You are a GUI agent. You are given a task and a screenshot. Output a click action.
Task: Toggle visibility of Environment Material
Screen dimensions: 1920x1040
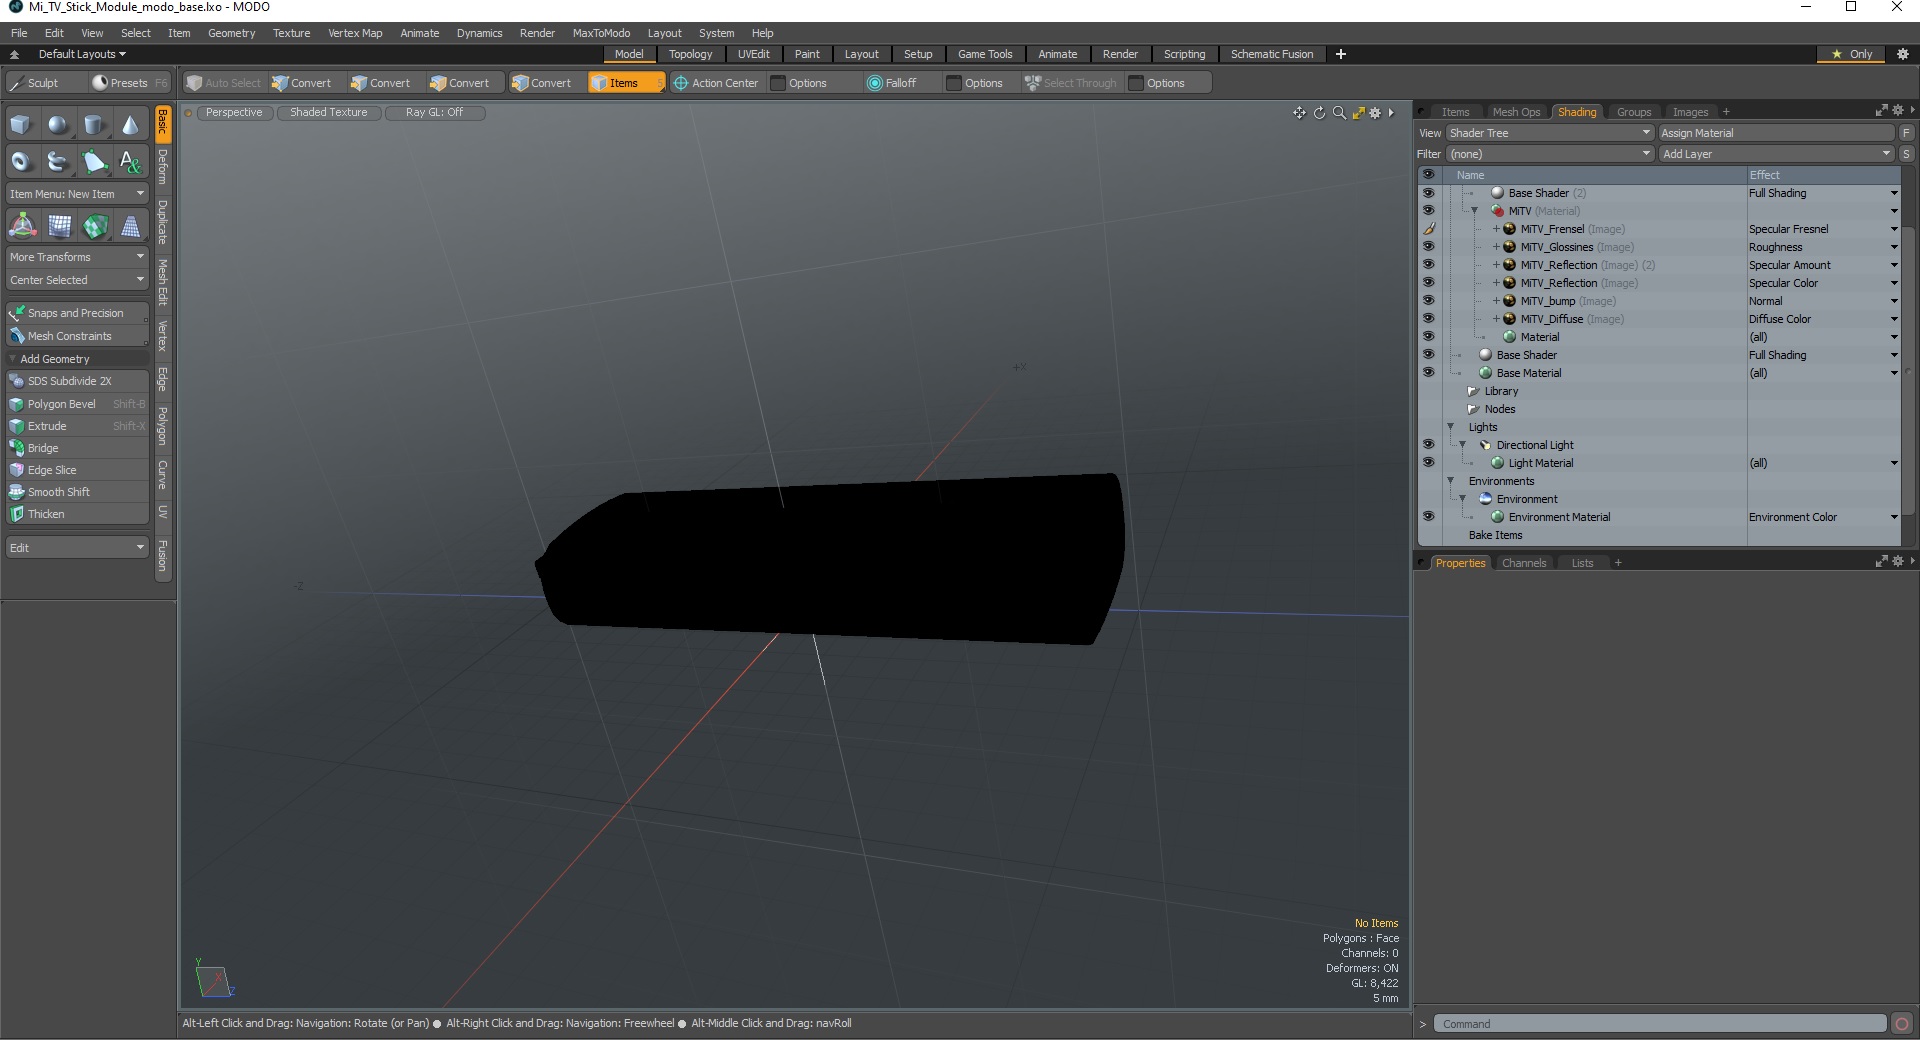(1428, 517)
